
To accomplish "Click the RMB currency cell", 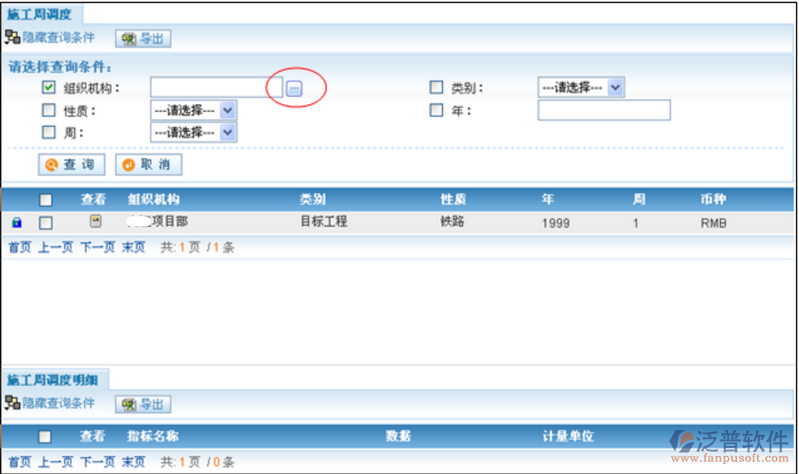I will coord(713,223).
